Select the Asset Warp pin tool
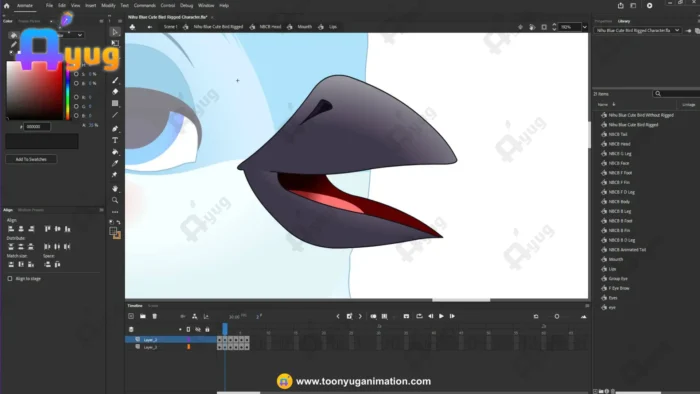This screenshot has height=394, width=700. point(115,175)
